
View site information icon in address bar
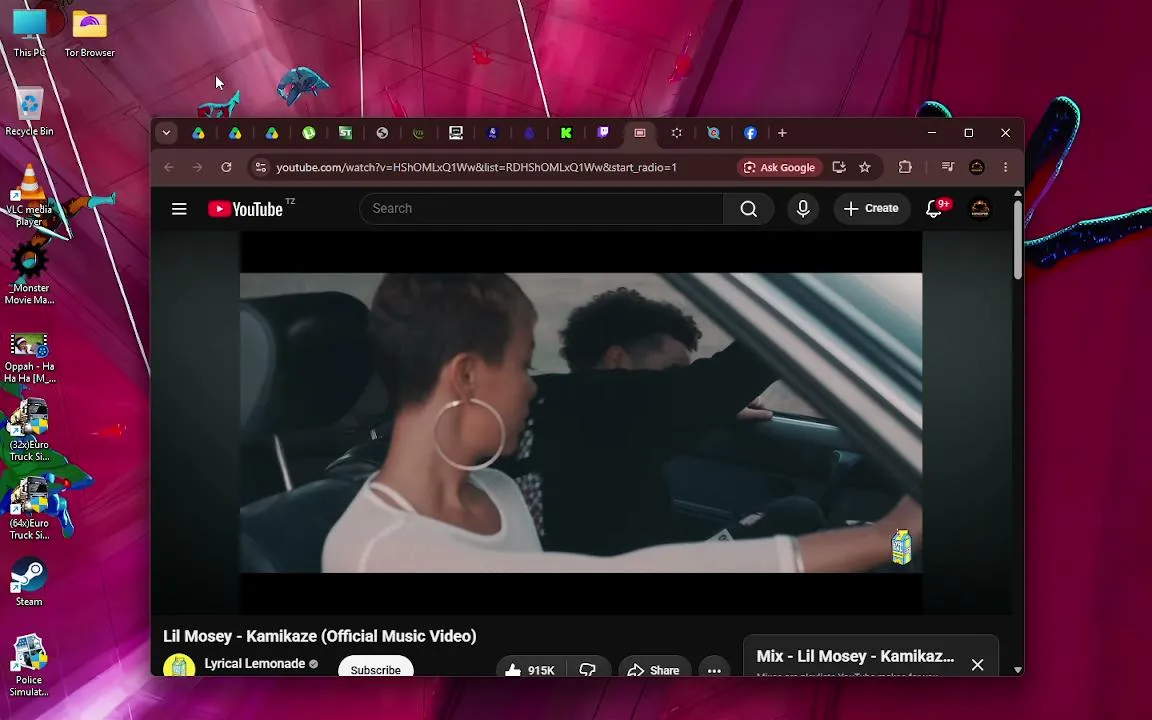click(x=261, y=168)
